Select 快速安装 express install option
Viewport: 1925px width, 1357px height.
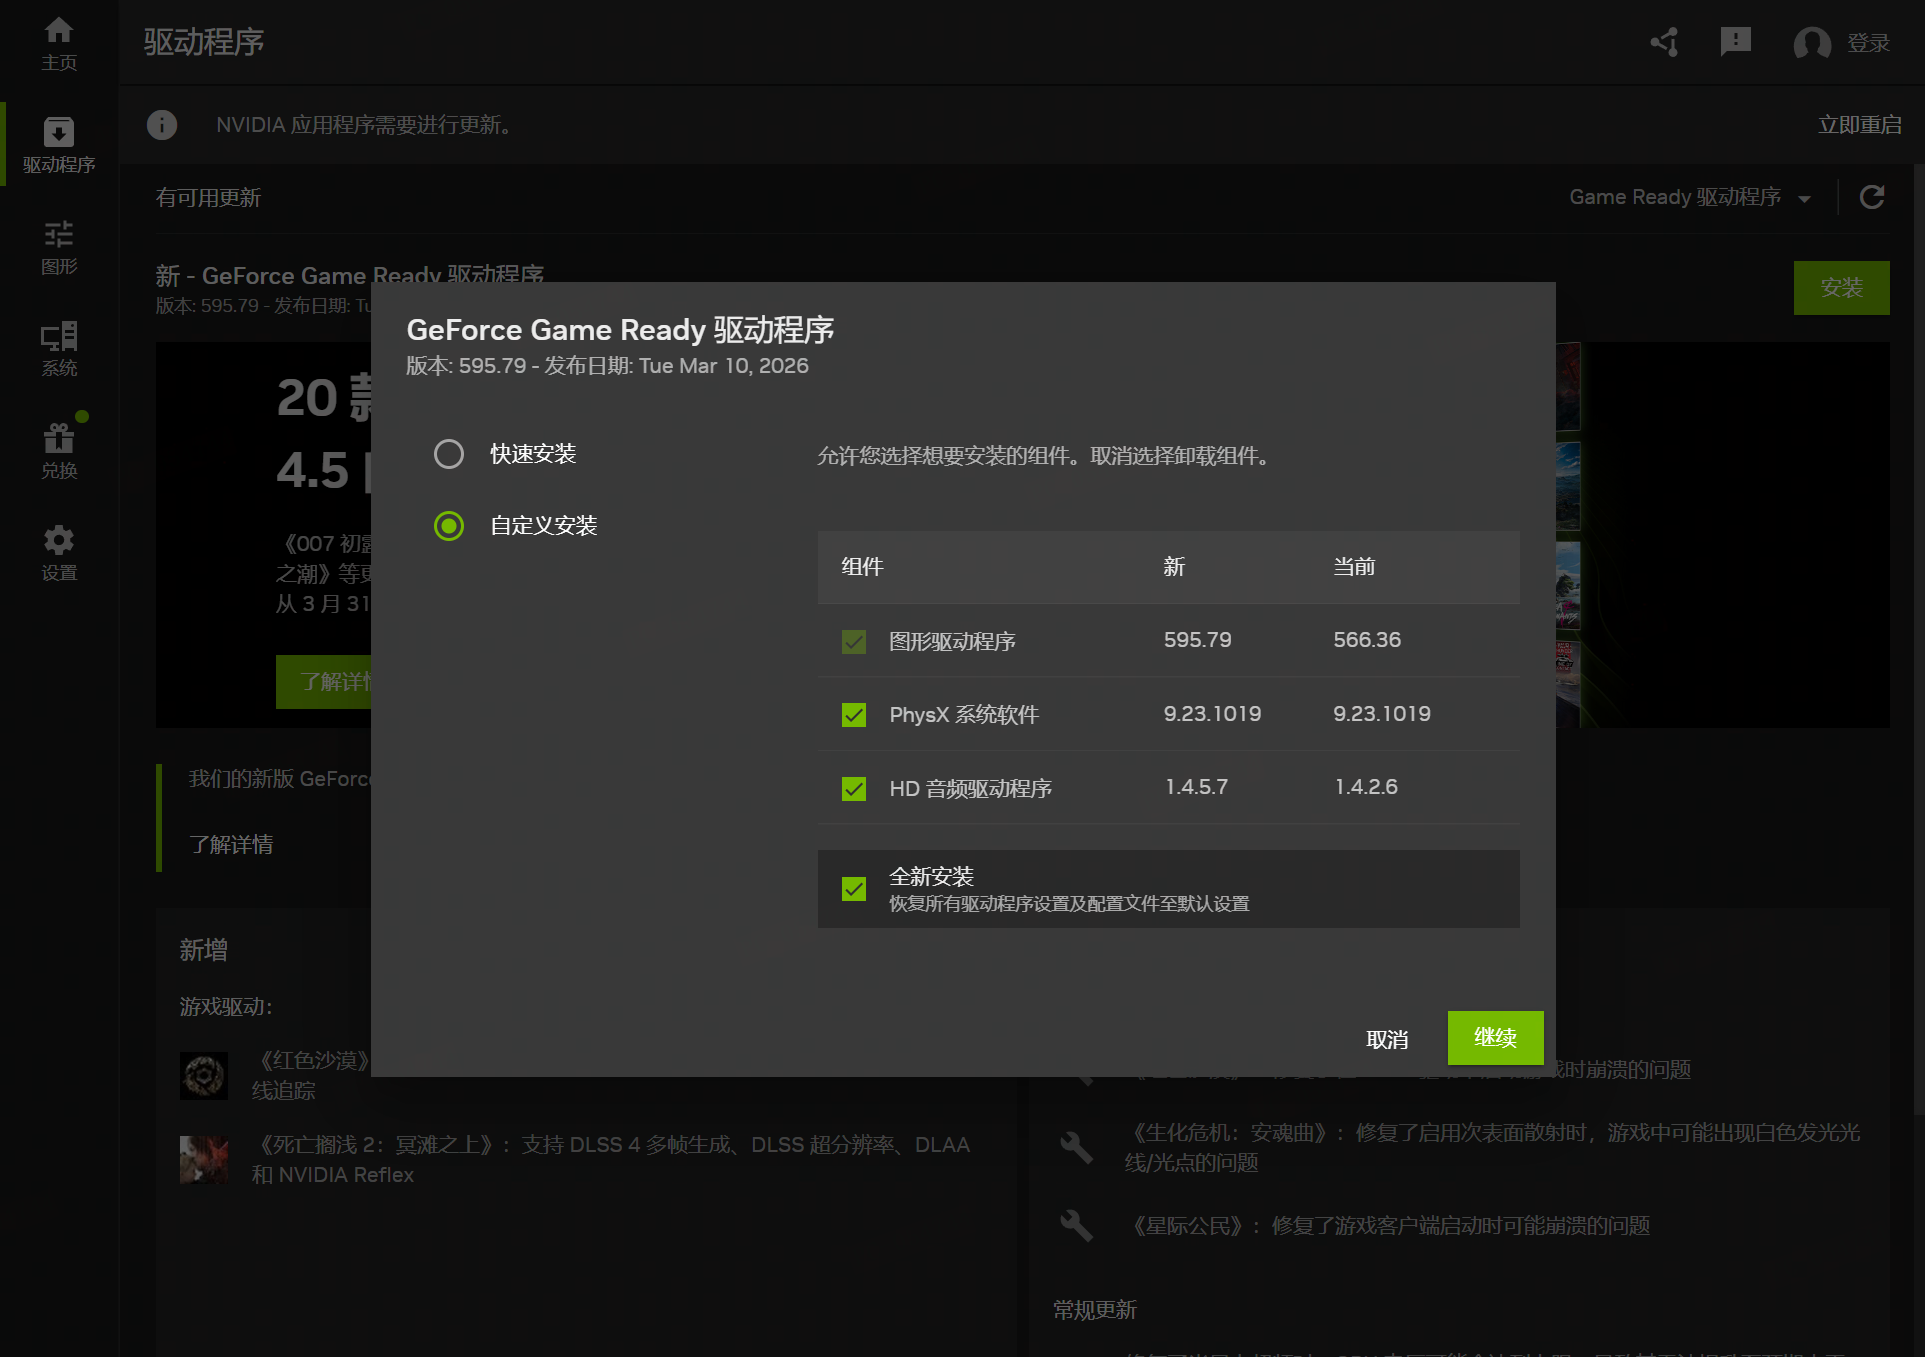(449, 454)
